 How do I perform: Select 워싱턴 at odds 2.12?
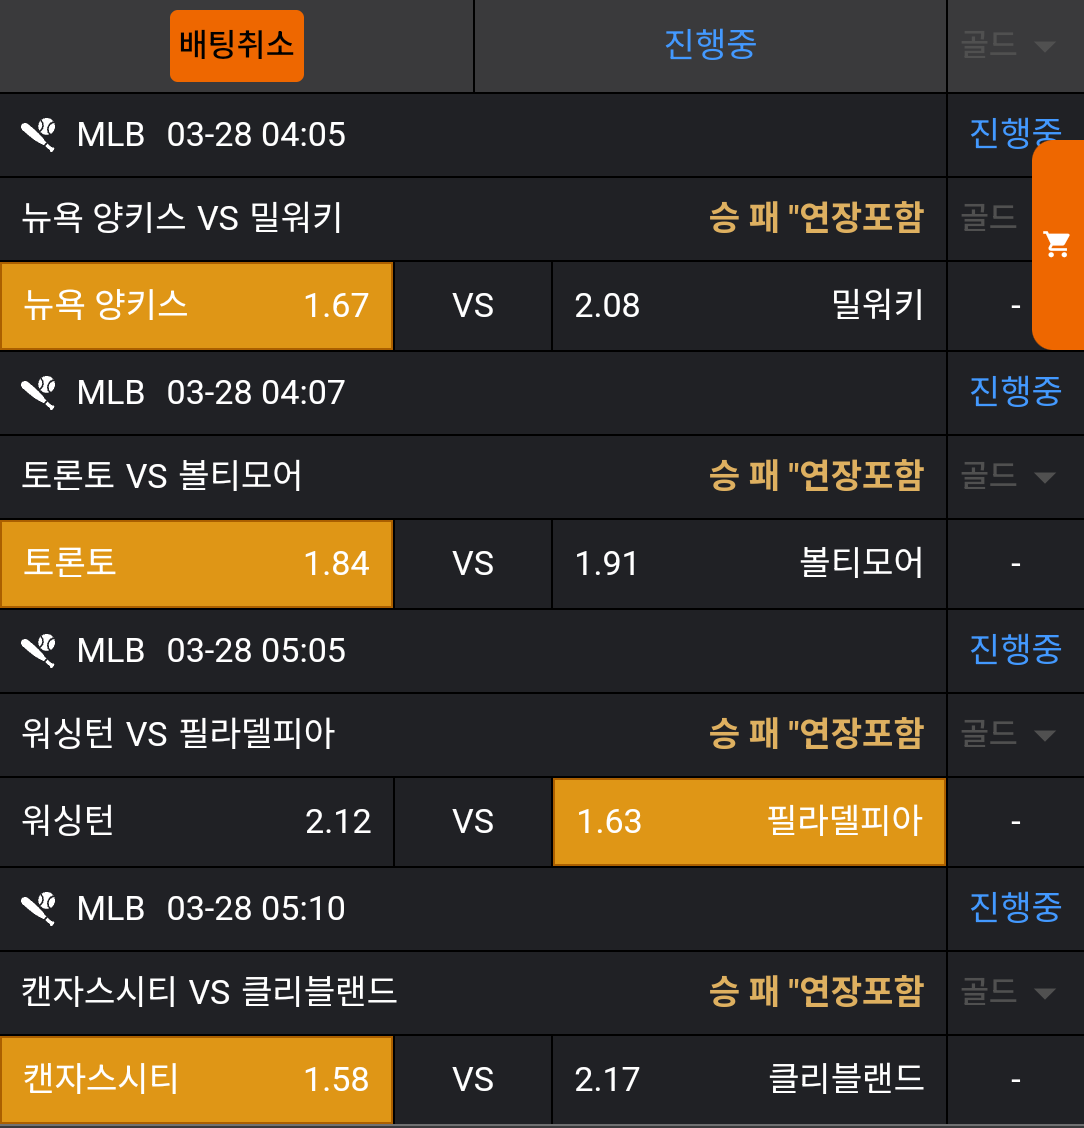tap(196, 822)
